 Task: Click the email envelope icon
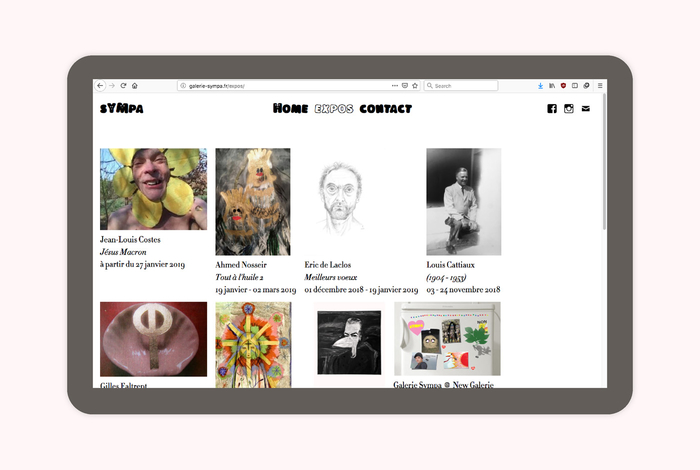tap(586, 108)
